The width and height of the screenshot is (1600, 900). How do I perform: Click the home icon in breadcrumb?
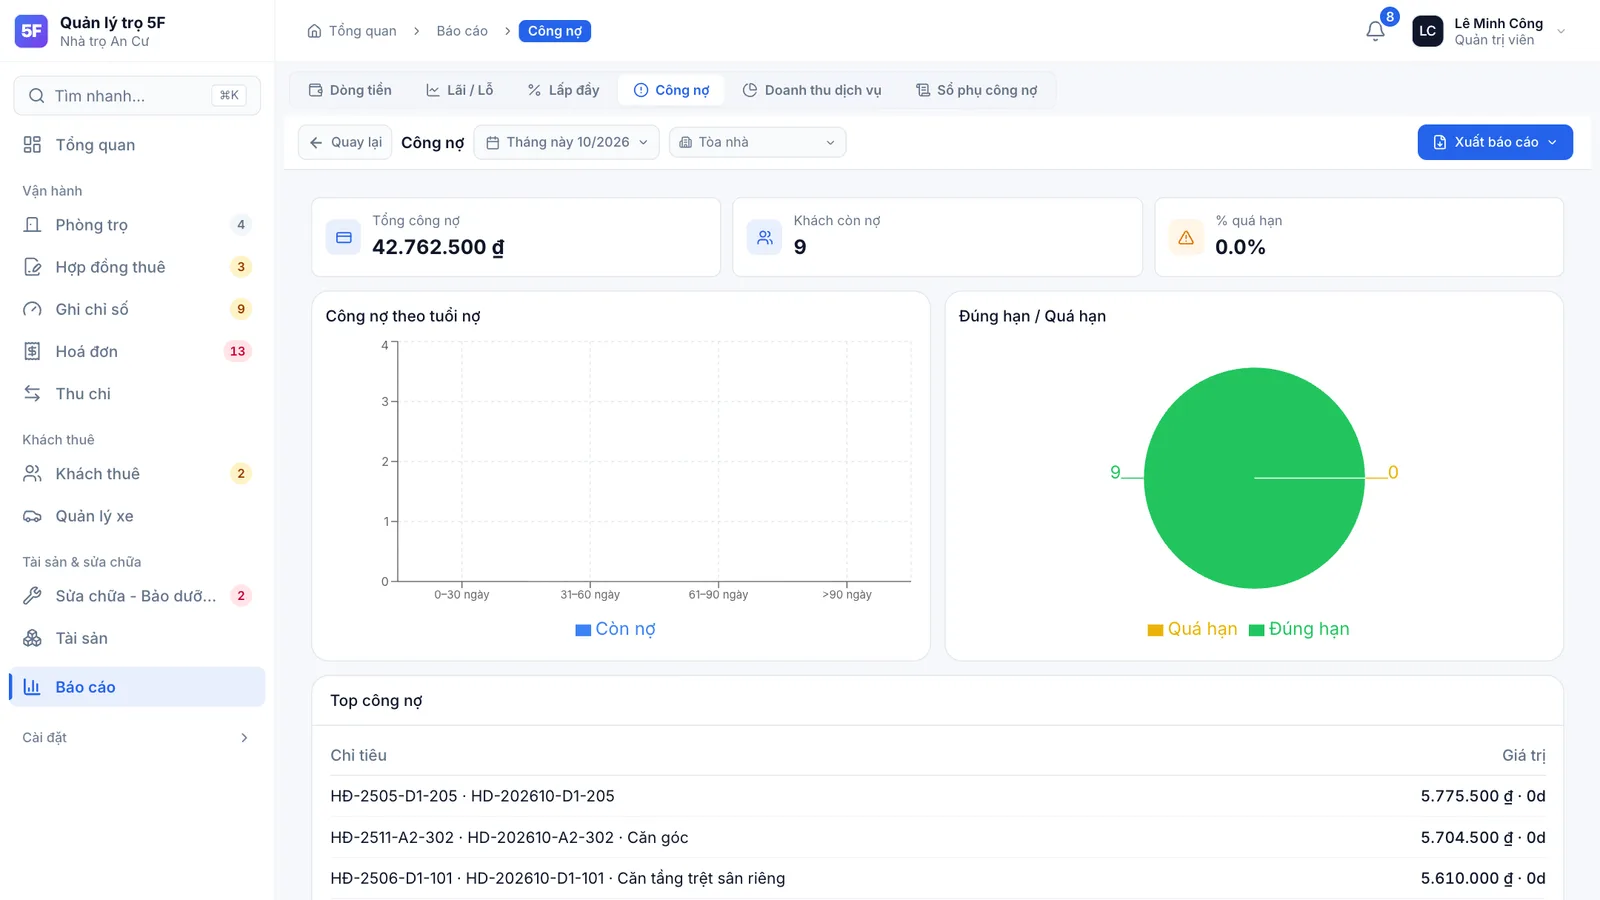pyautogui.click(x=314, y=31)
